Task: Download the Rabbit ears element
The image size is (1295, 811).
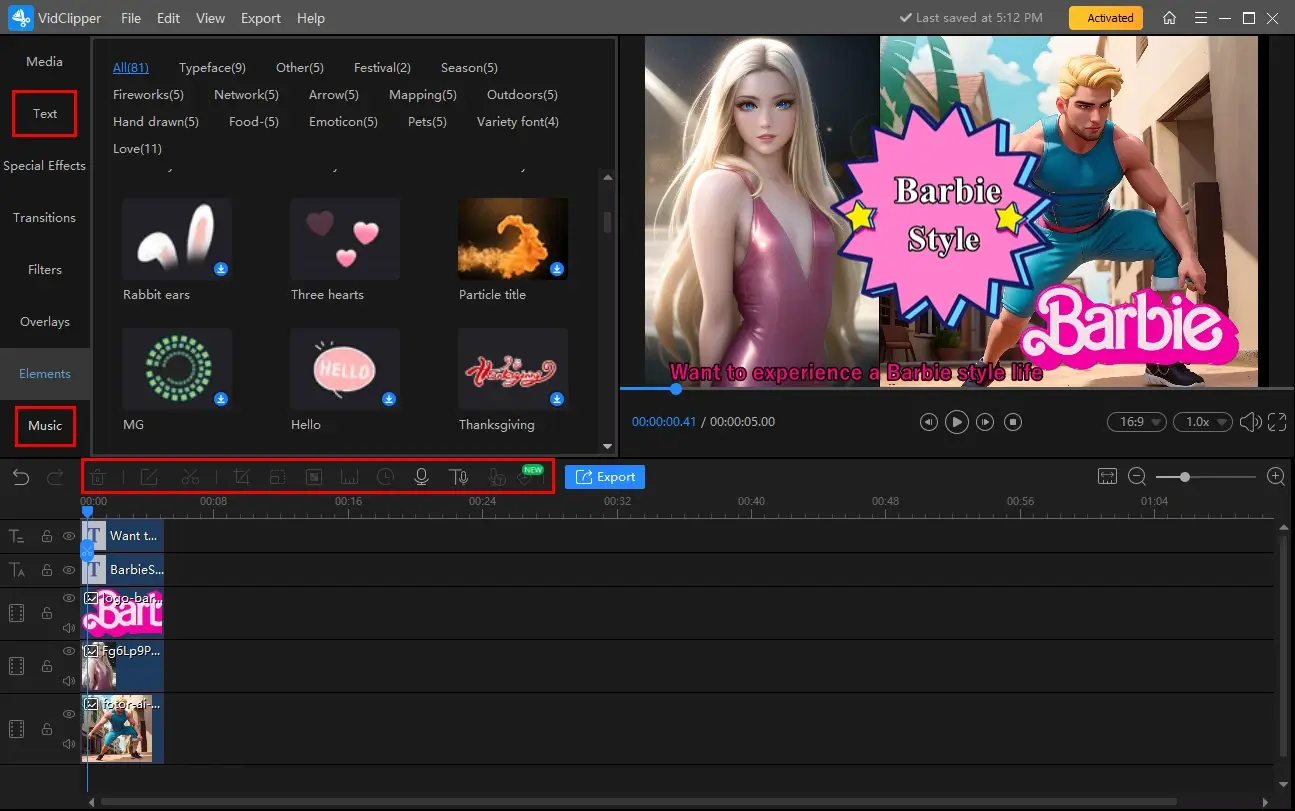Action: 219,269
